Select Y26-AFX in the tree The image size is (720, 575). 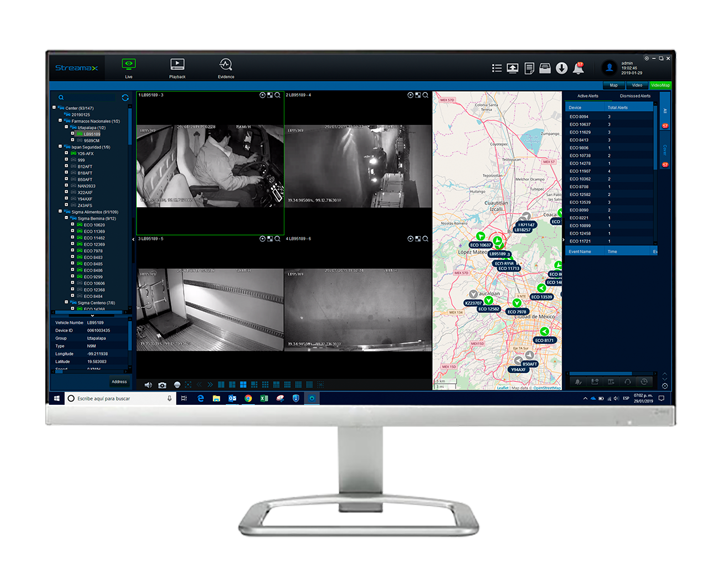(85, 153)
